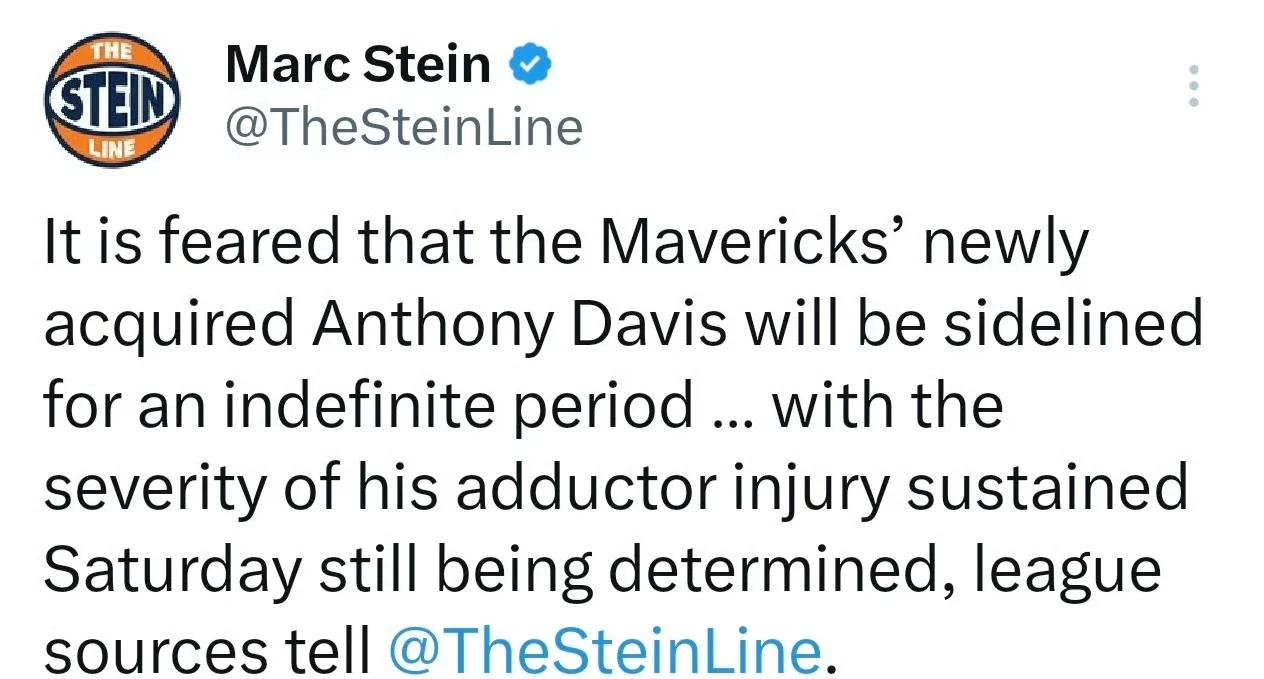1264x679 pixels.
Task: Follow the blue @TheSteinLine mention link
Action: point(603,651)
